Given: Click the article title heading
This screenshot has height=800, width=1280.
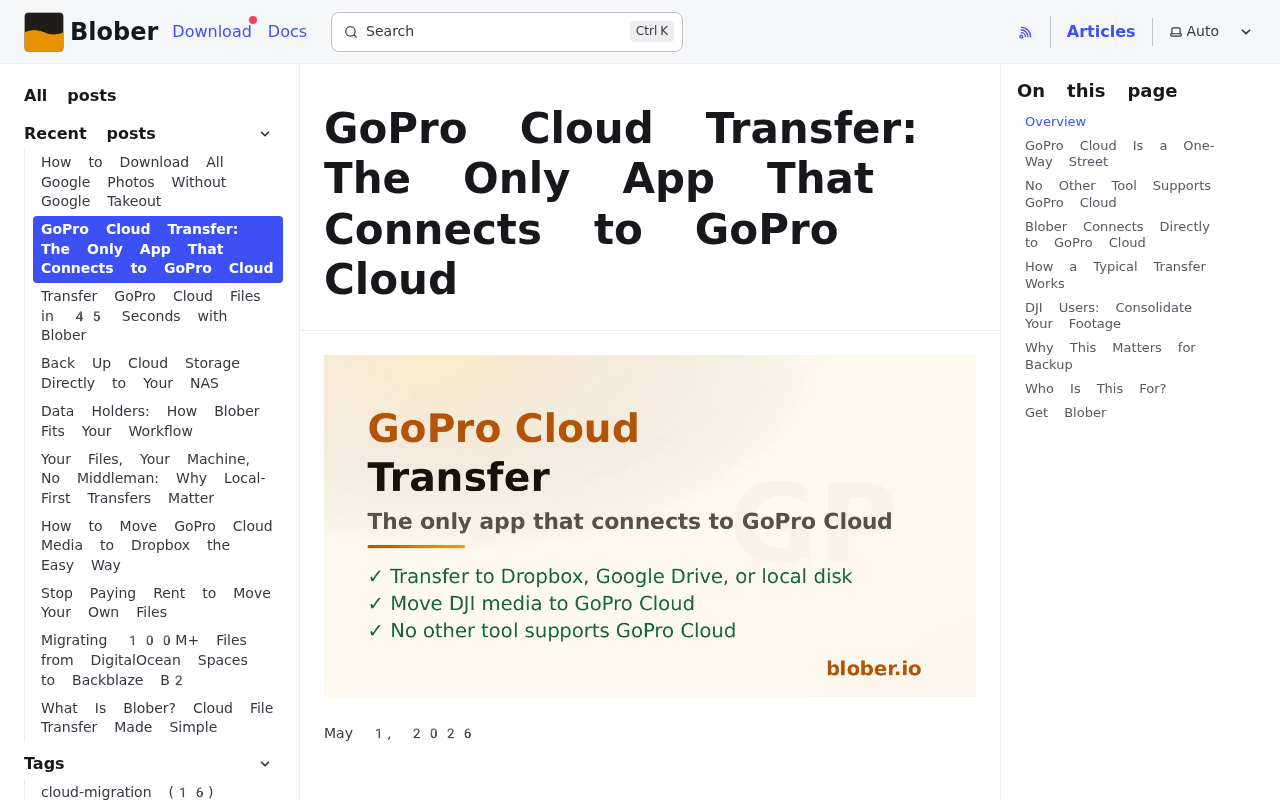Looking at the screenshot, I should (x=621, y=203).
